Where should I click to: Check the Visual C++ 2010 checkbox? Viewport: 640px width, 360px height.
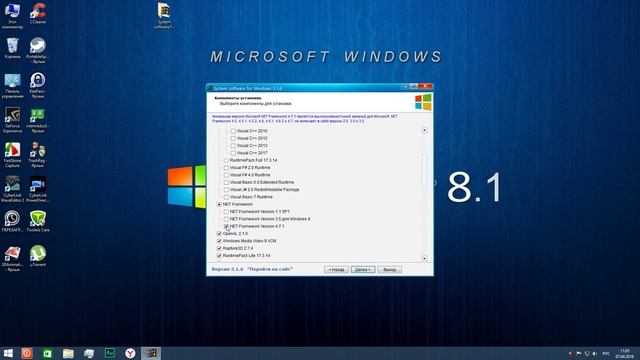click(x=233, y=131)
